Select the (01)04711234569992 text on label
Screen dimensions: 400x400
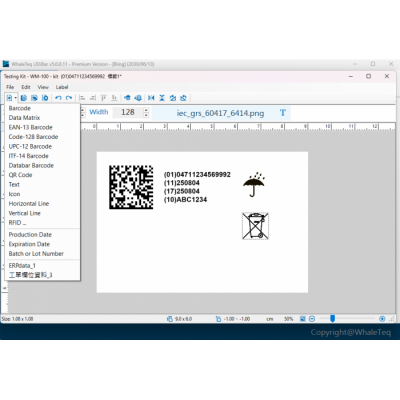click(197, 174)
